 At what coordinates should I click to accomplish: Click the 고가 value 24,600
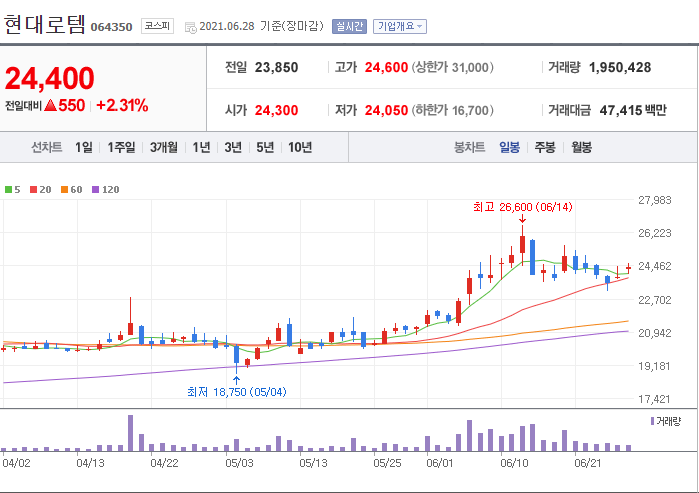click(386, 67)
